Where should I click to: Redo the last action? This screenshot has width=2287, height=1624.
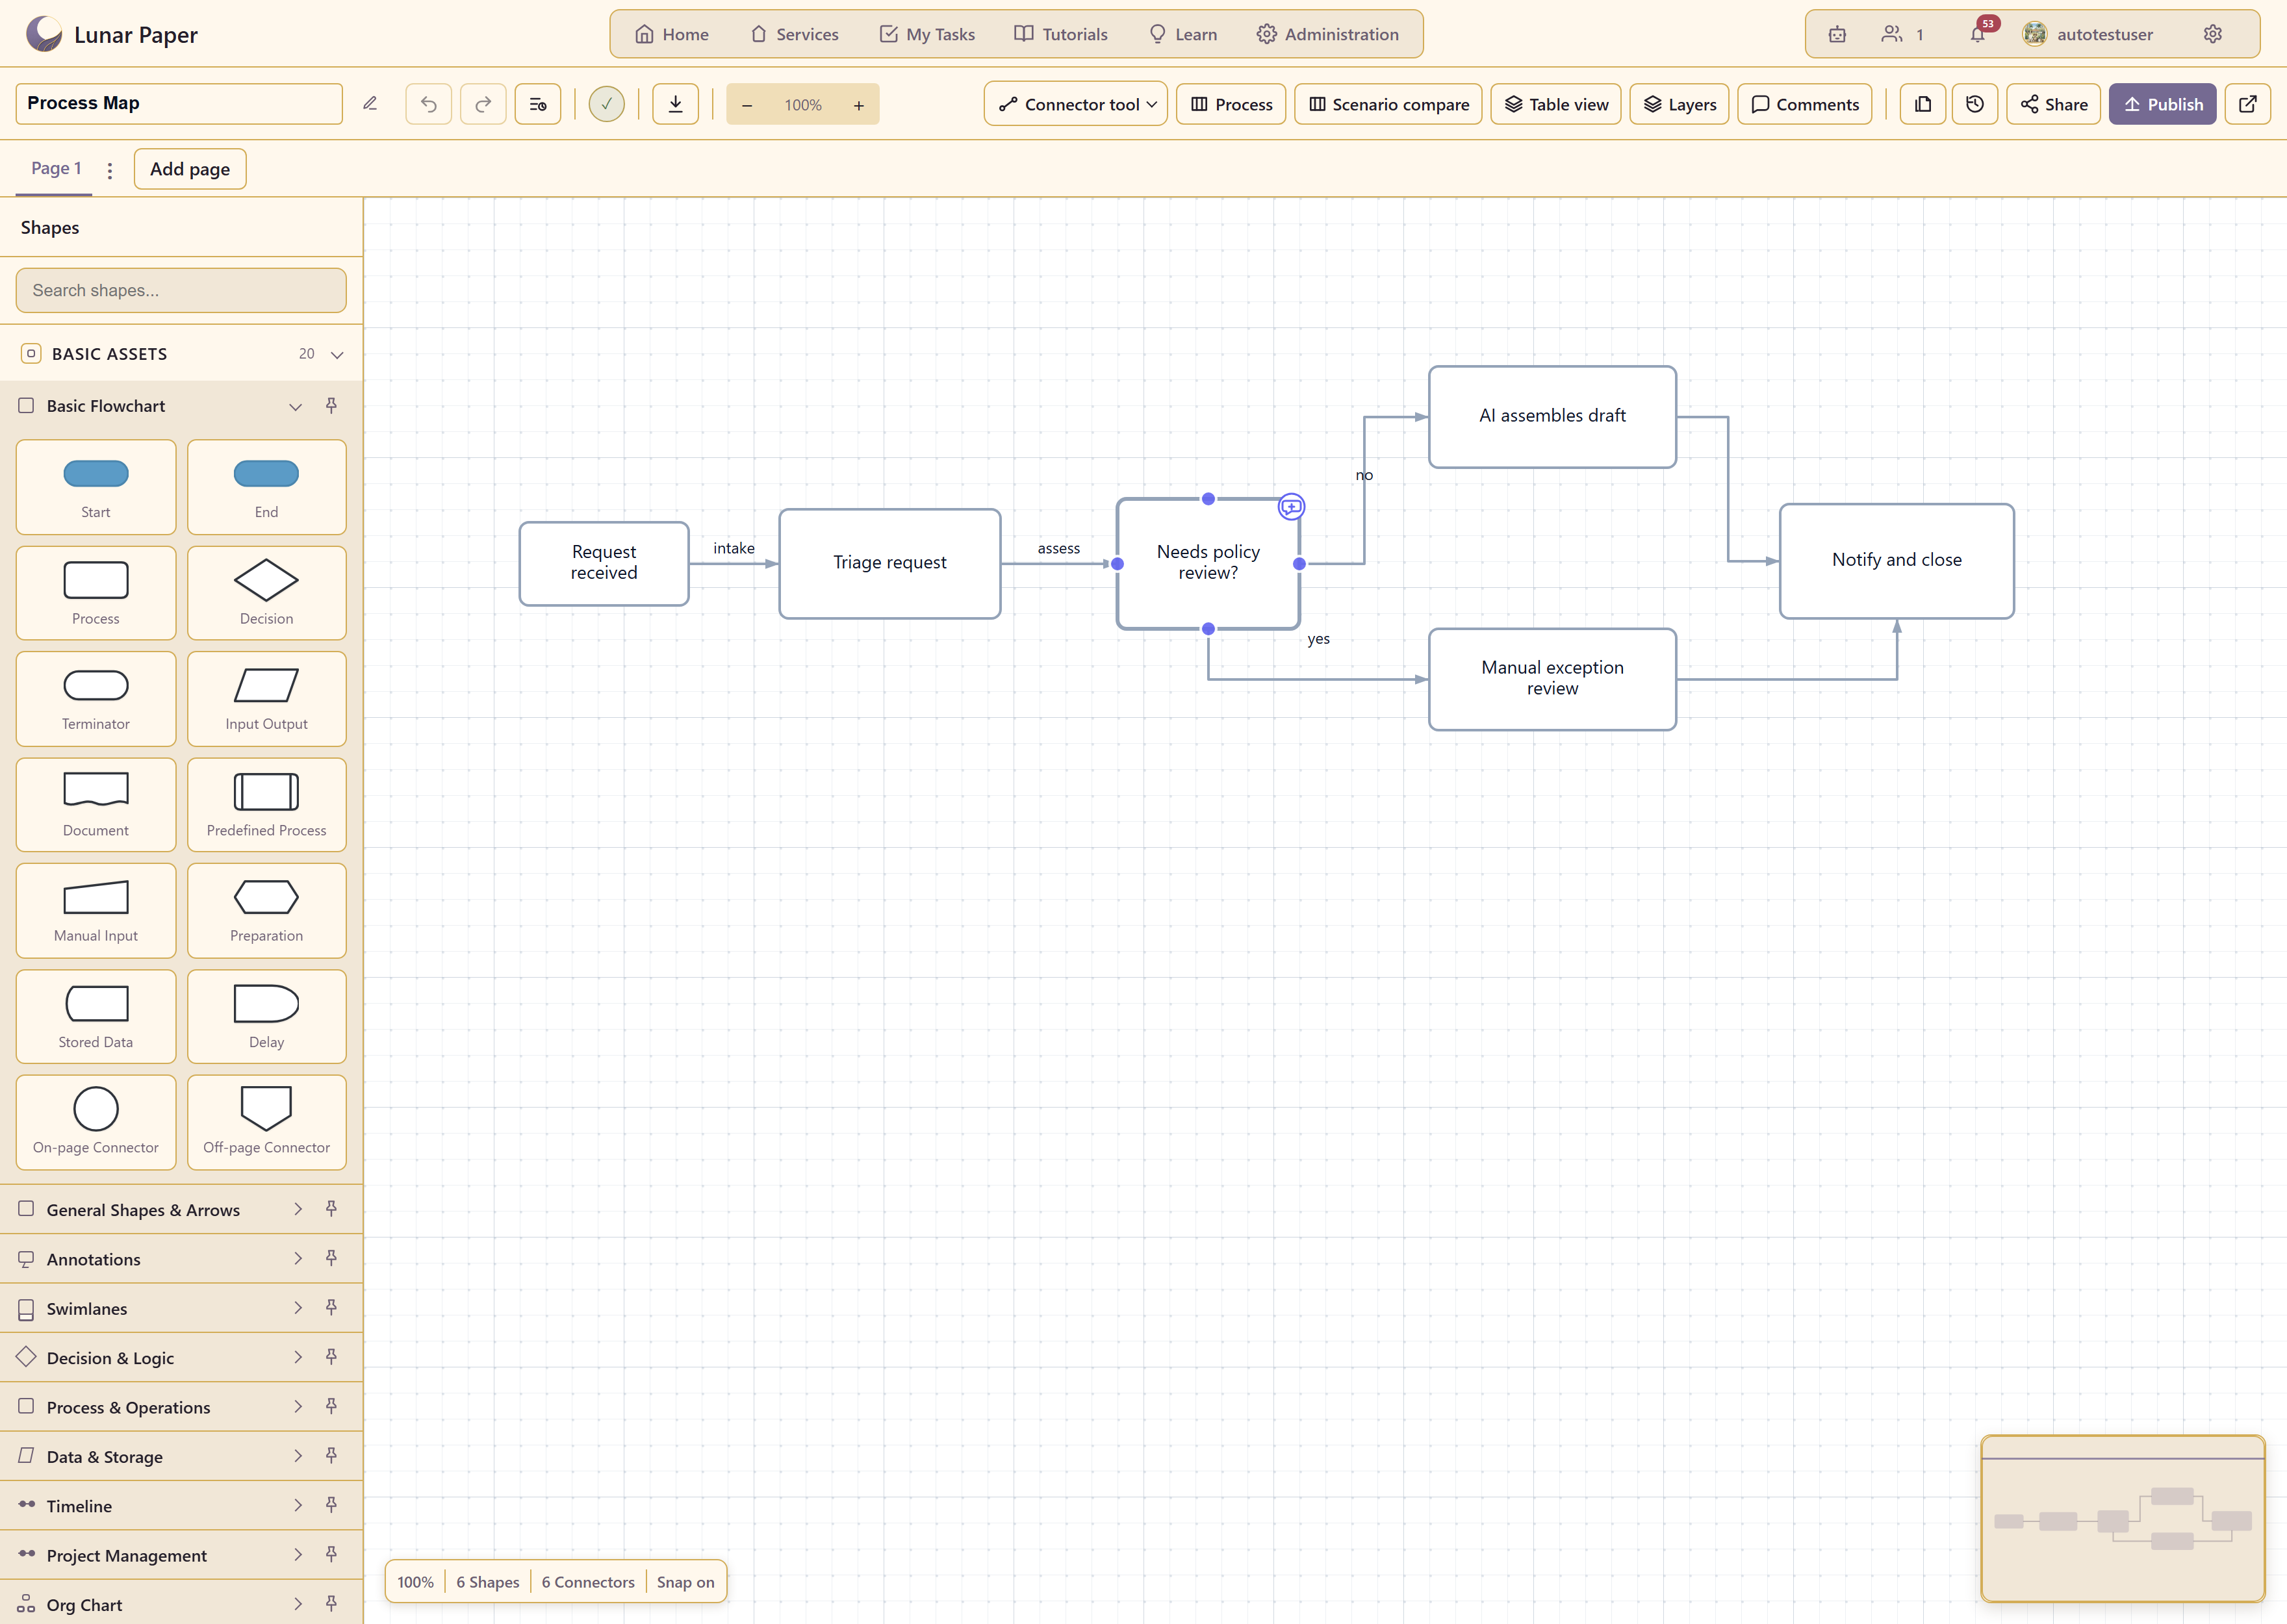tap(483, 104)
